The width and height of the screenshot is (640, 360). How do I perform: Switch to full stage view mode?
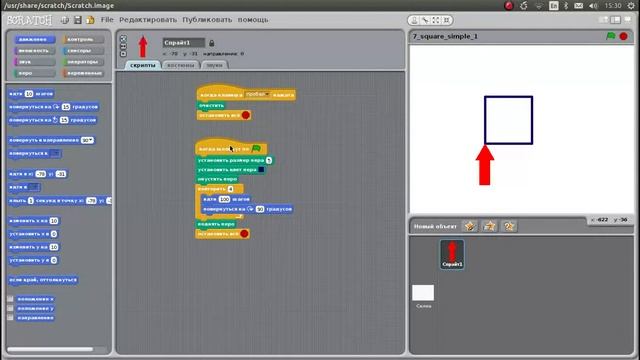[616, 20]
